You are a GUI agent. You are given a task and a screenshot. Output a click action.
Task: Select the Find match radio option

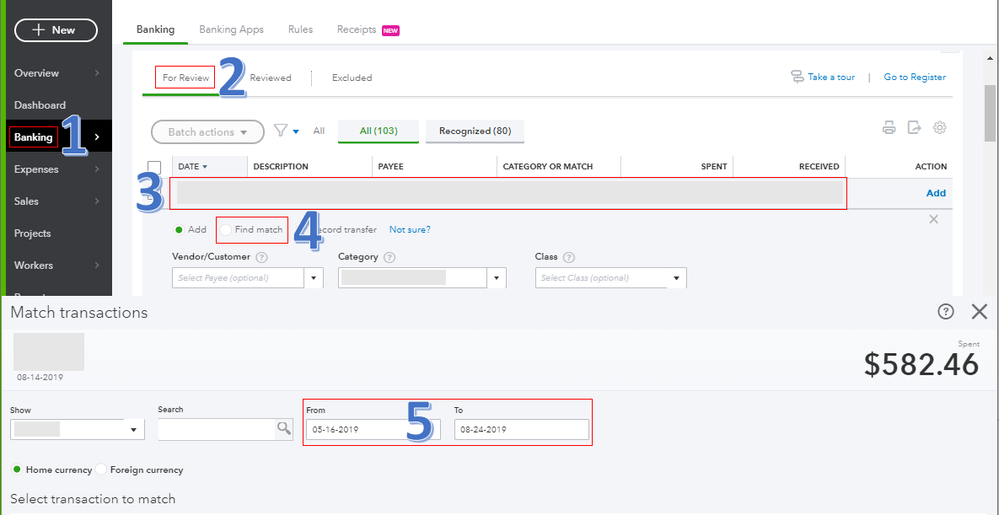pyautogui.click(x=226, y=229)
